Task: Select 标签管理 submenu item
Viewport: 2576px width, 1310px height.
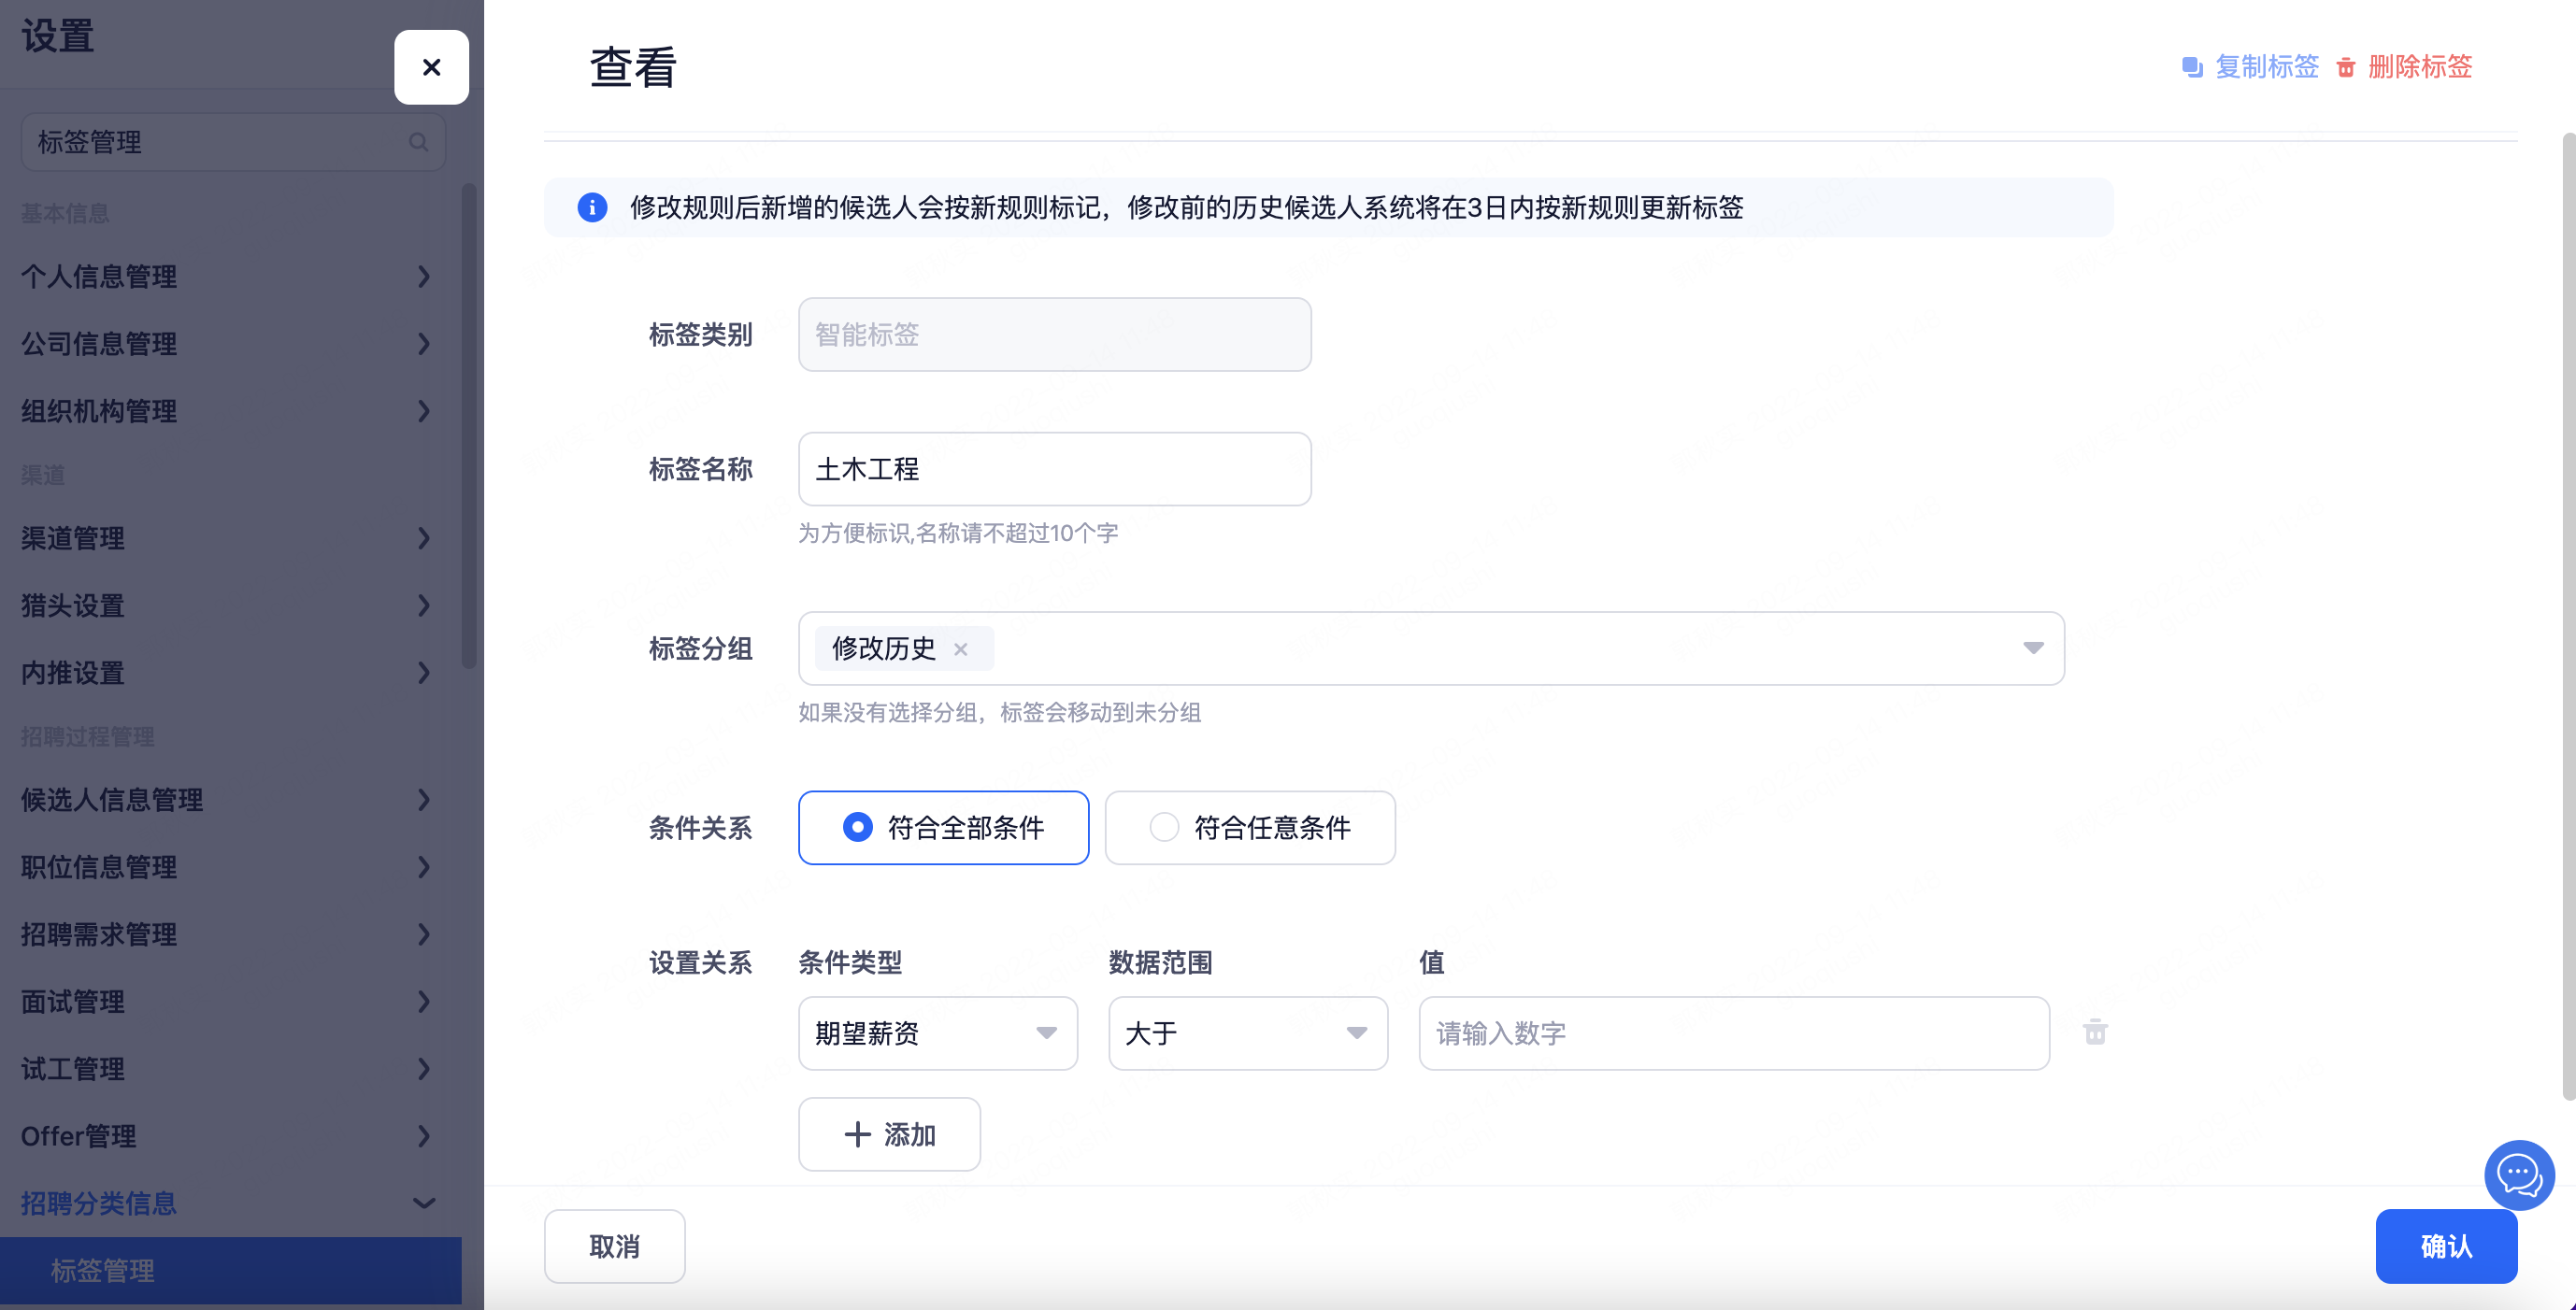Action: (230, 1271)
